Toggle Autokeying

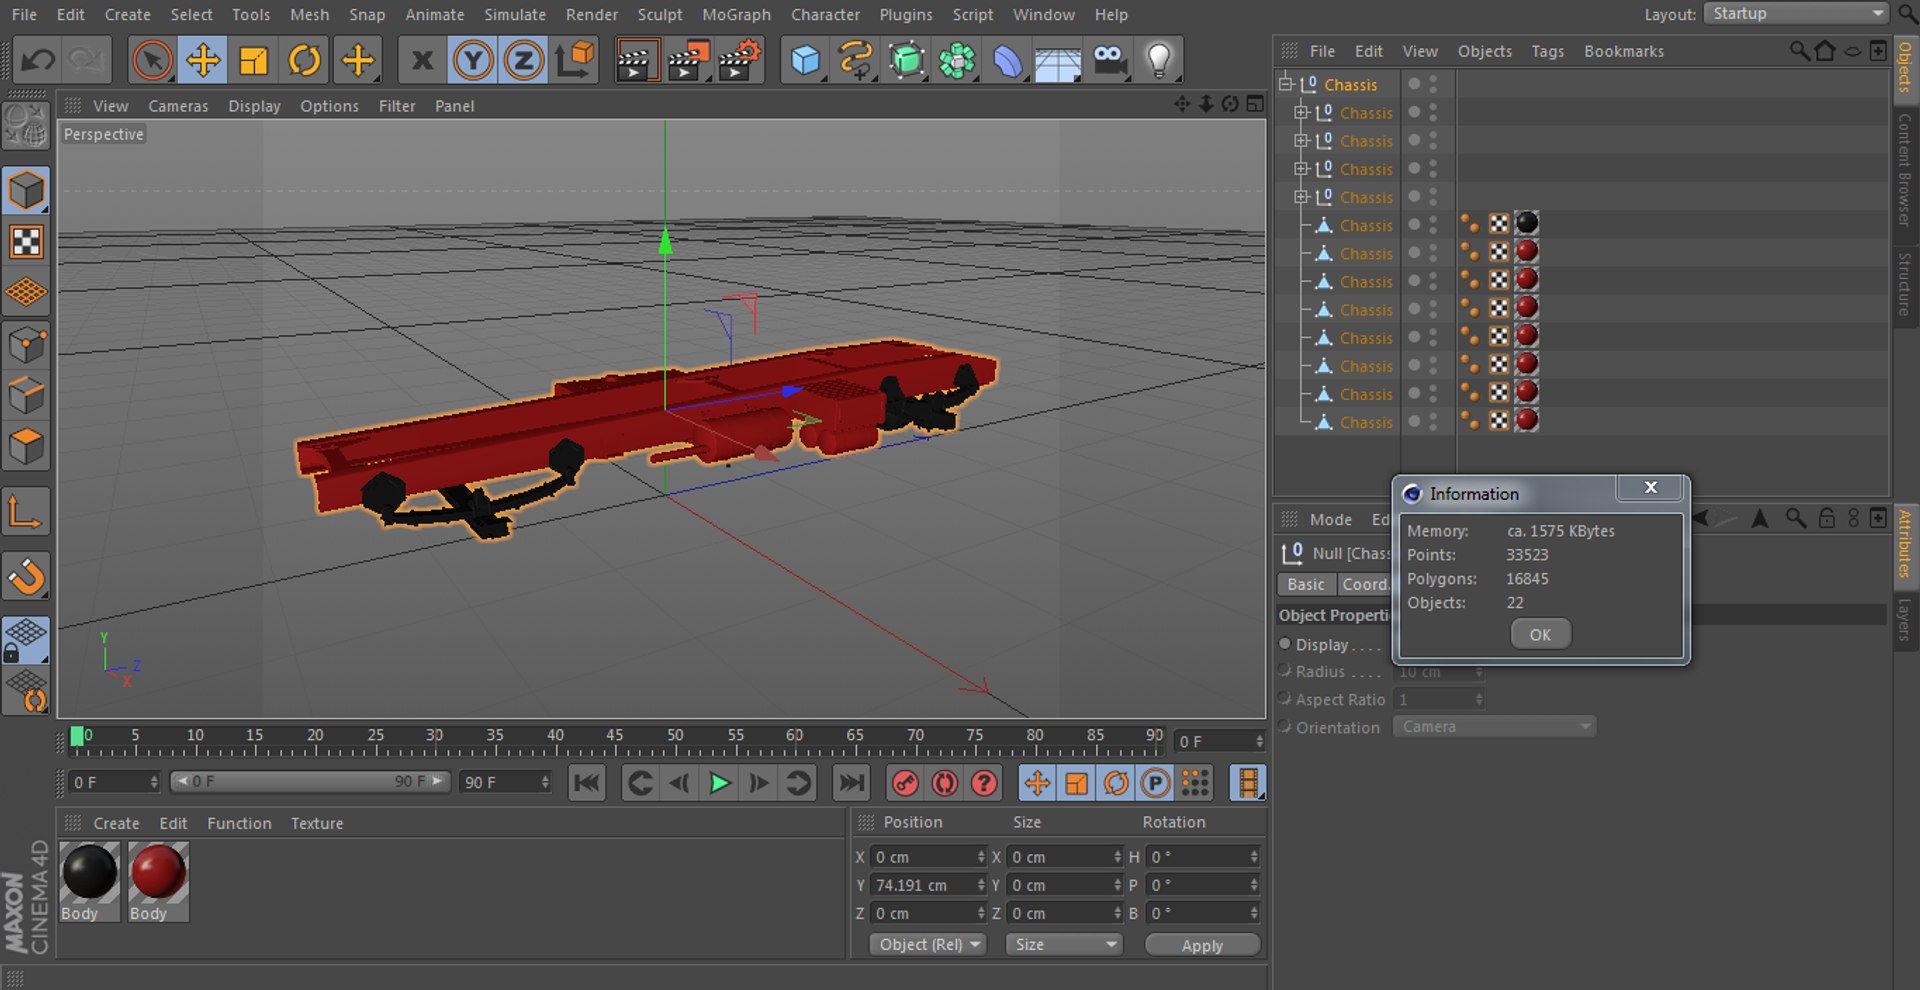click(945, 783)
